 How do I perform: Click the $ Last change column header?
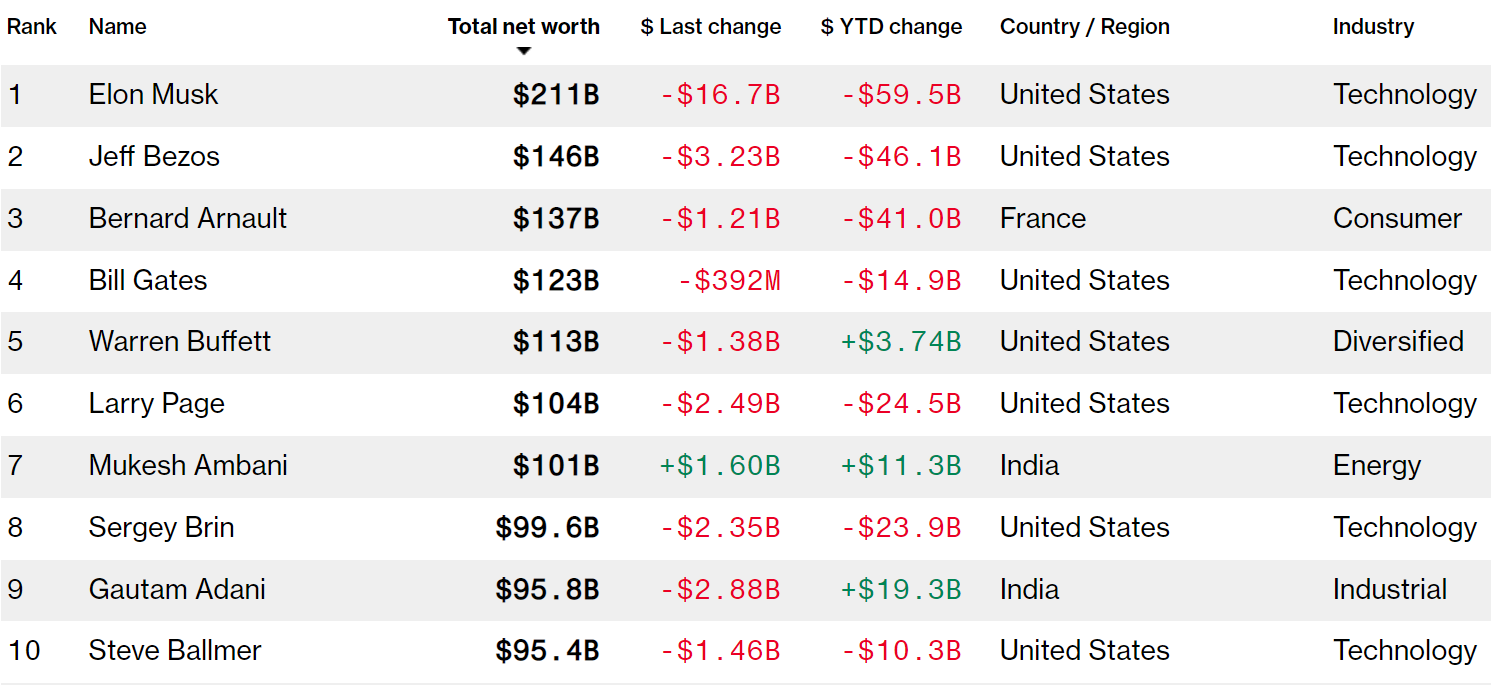[710, 27]
